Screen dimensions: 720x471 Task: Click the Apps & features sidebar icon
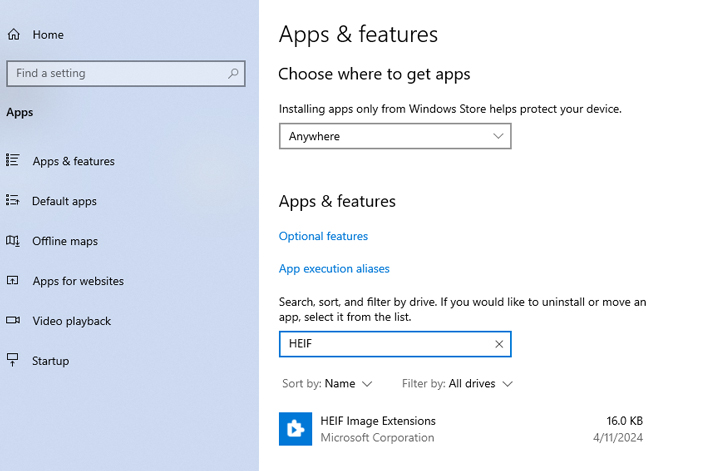13,161
